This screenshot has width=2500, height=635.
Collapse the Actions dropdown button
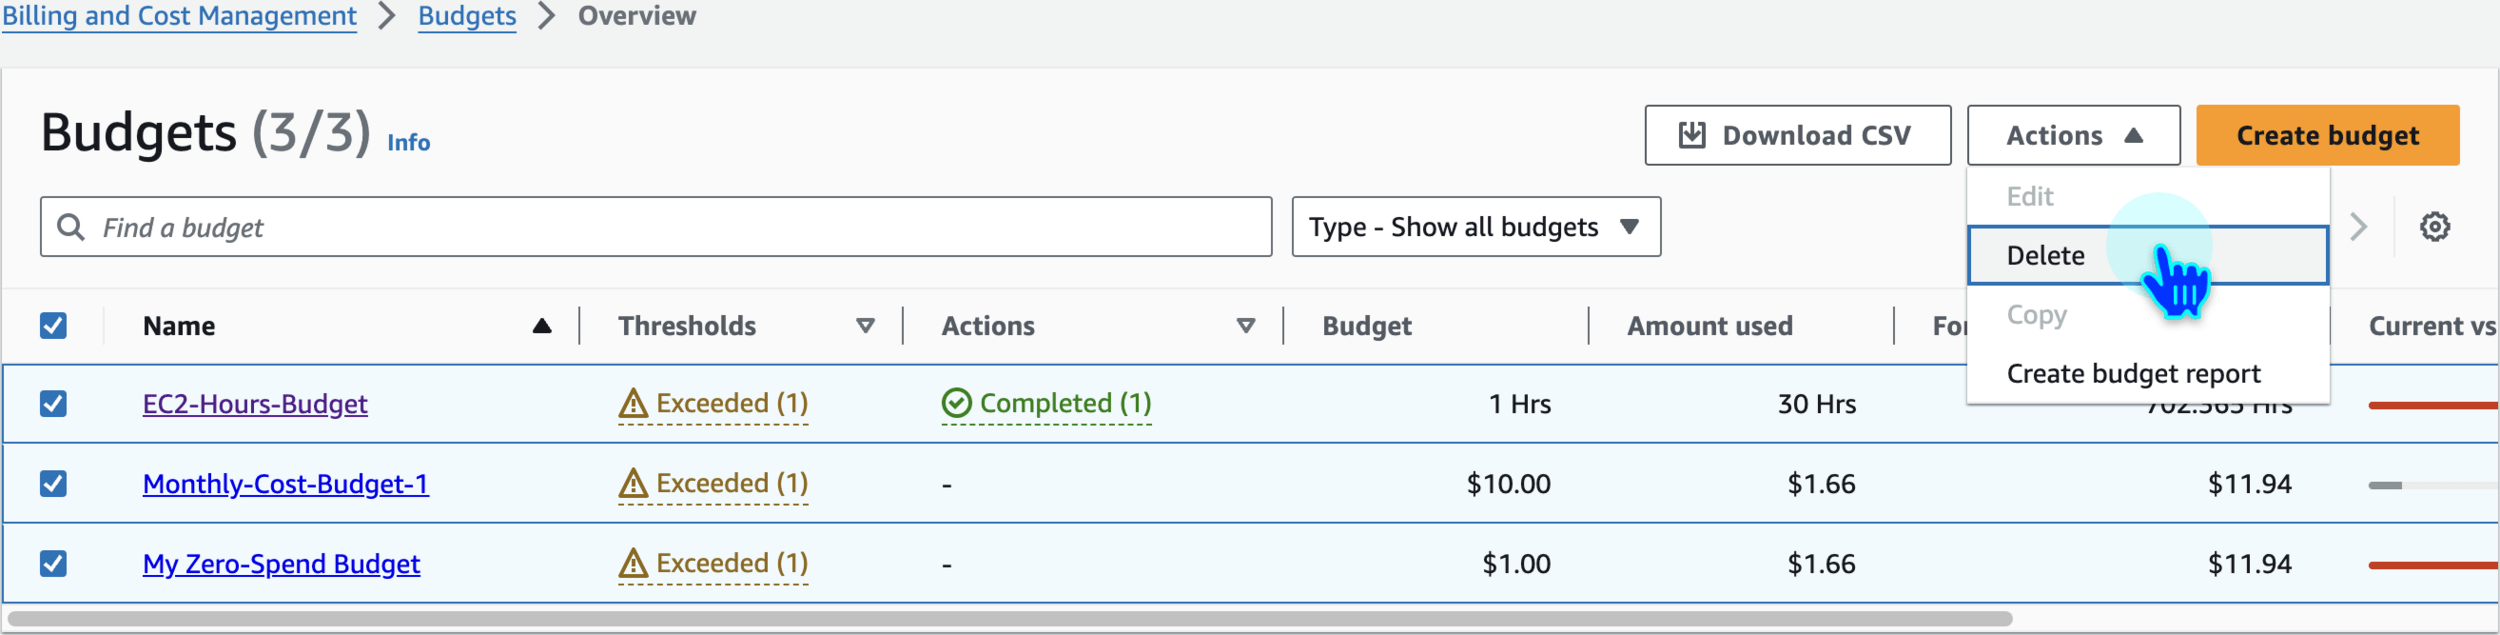pyautogui.click(x=2073, y=135)
